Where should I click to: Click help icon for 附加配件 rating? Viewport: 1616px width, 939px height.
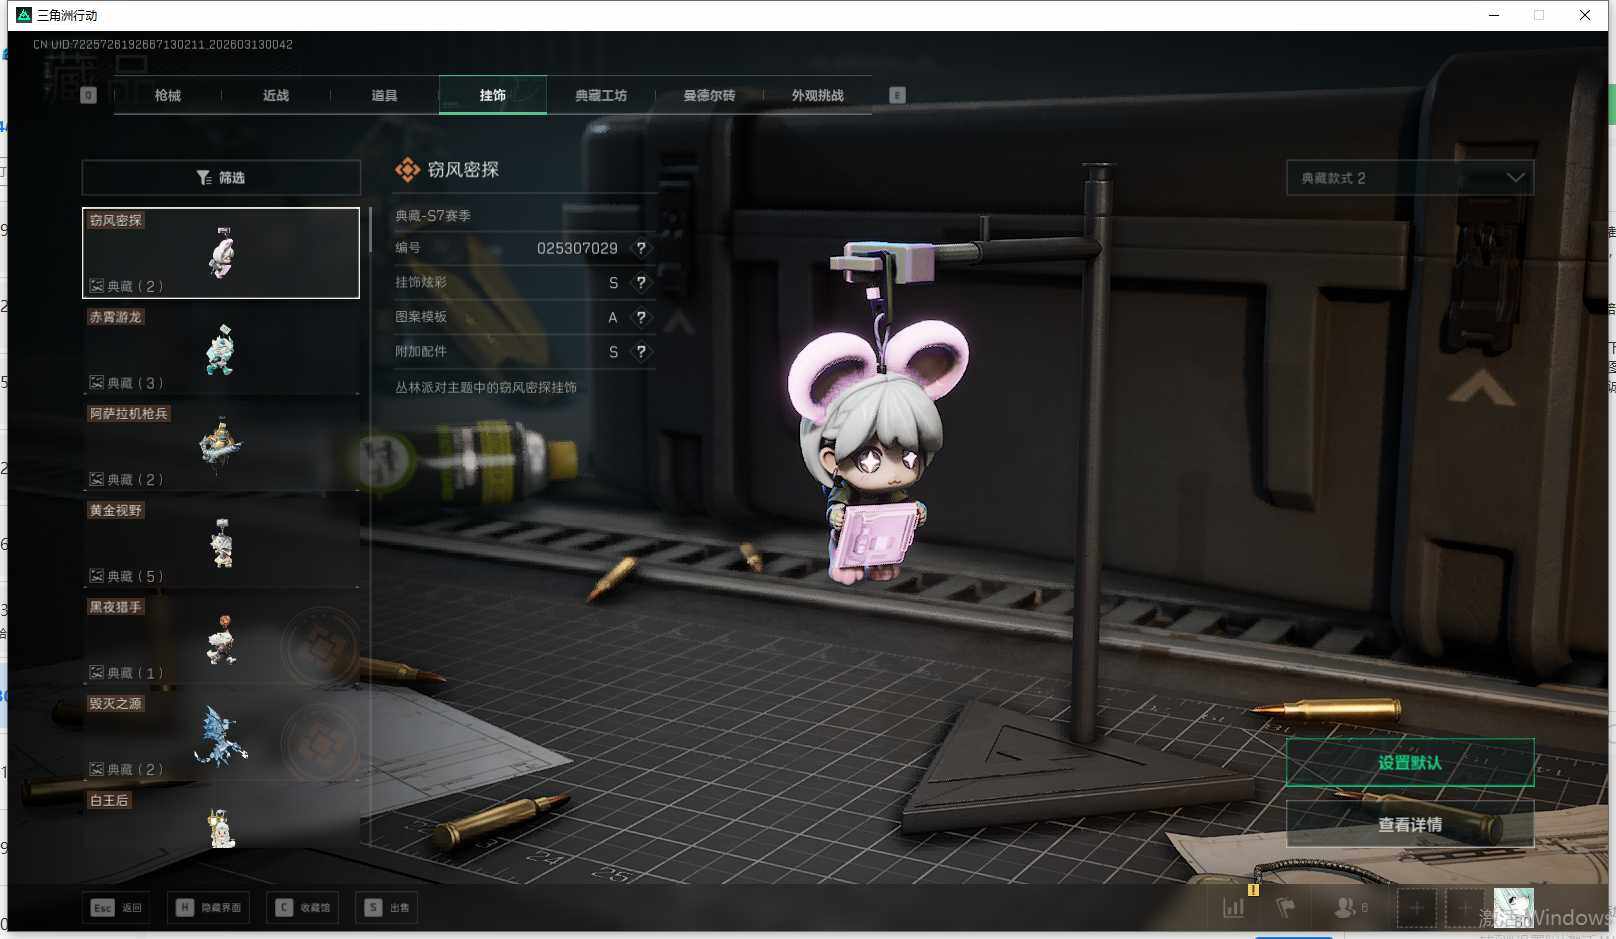641,352
